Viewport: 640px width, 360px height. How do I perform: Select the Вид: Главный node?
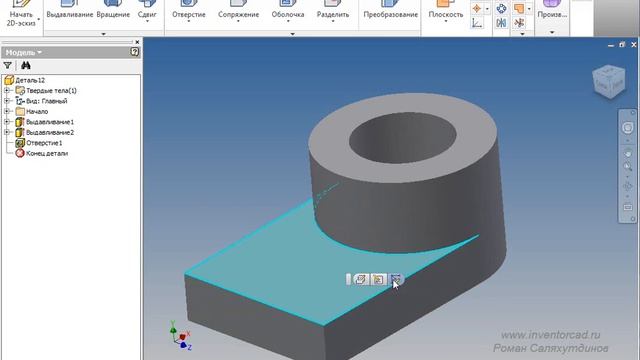[47, 101]
